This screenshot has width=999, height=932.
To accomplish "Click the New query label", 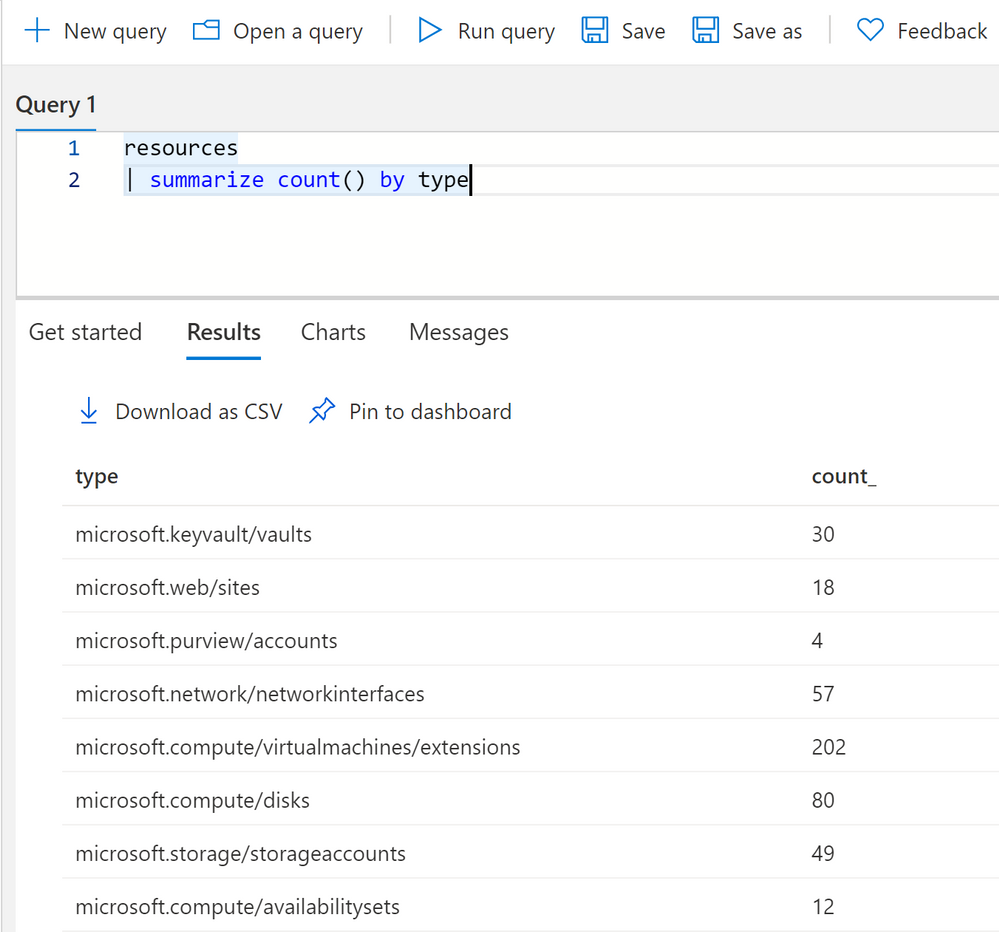I will point(115,31).
